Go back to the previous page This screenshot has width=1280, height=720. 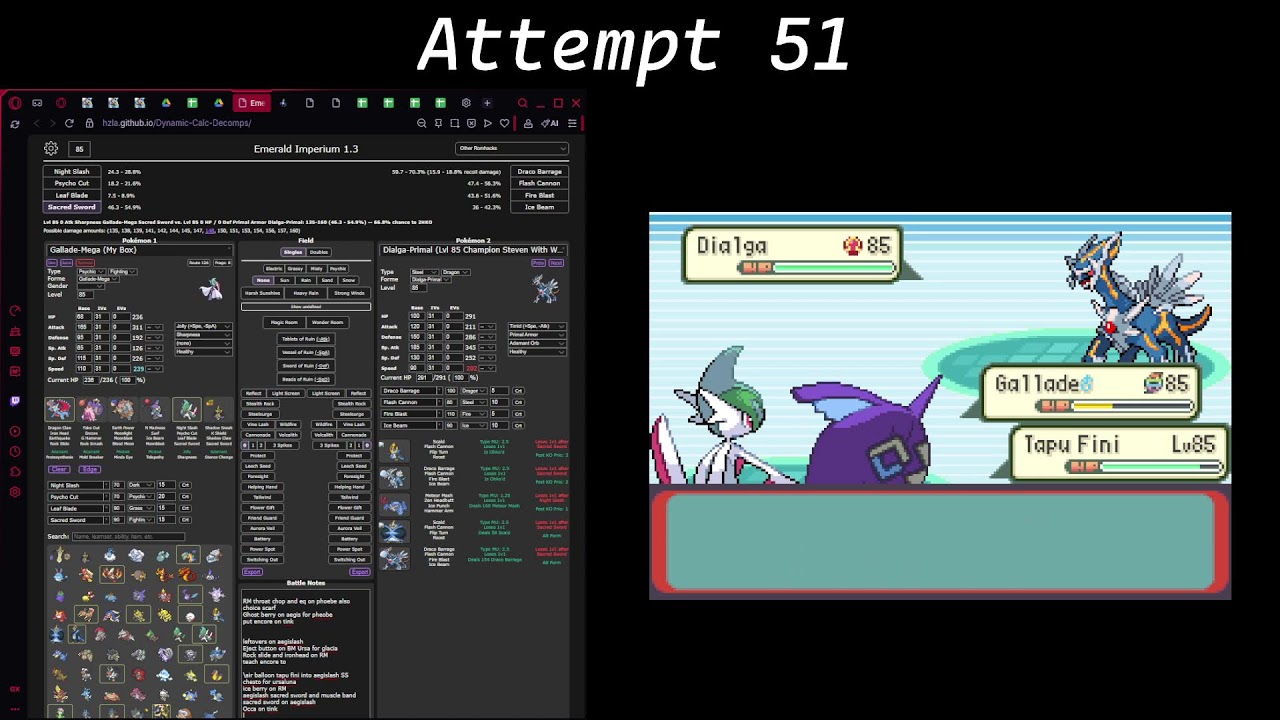pos(37,123)
